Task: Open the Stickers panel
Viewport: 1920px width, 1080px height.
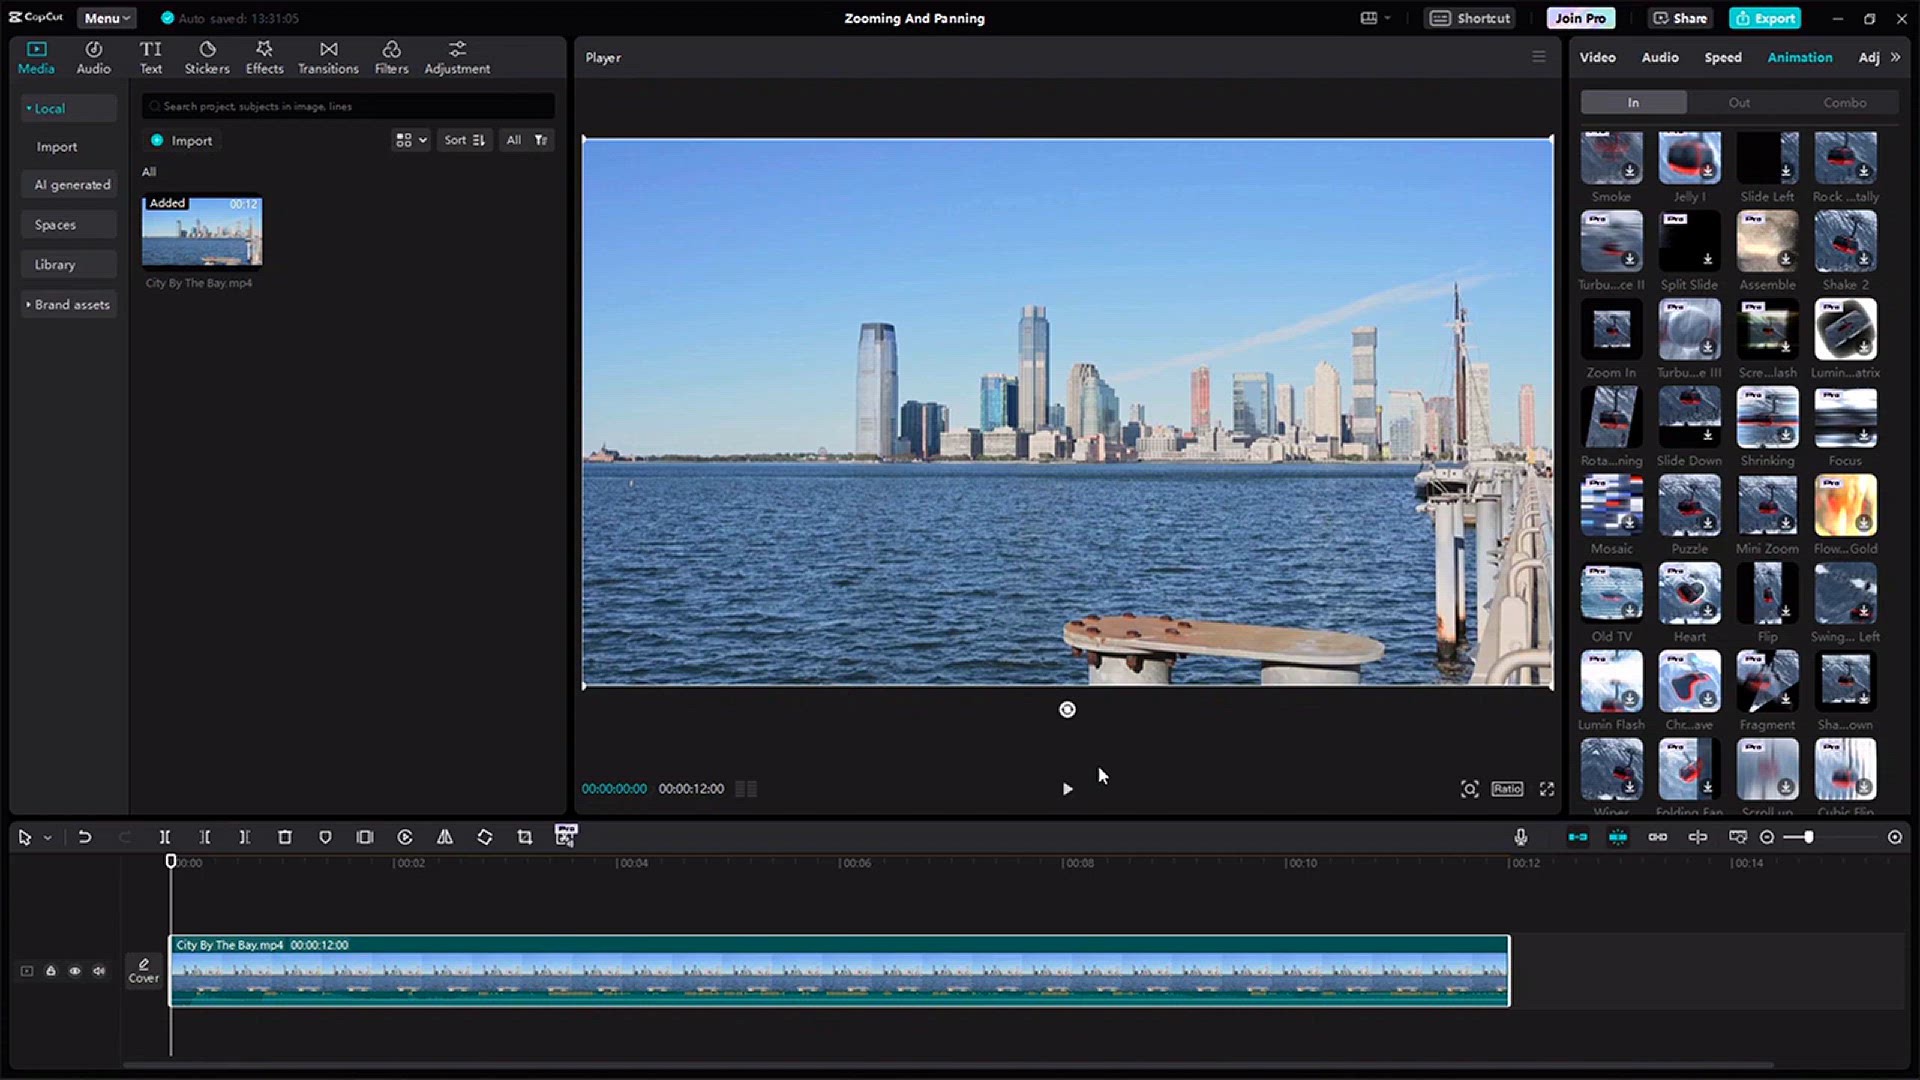Action: [x=207, y=58]
